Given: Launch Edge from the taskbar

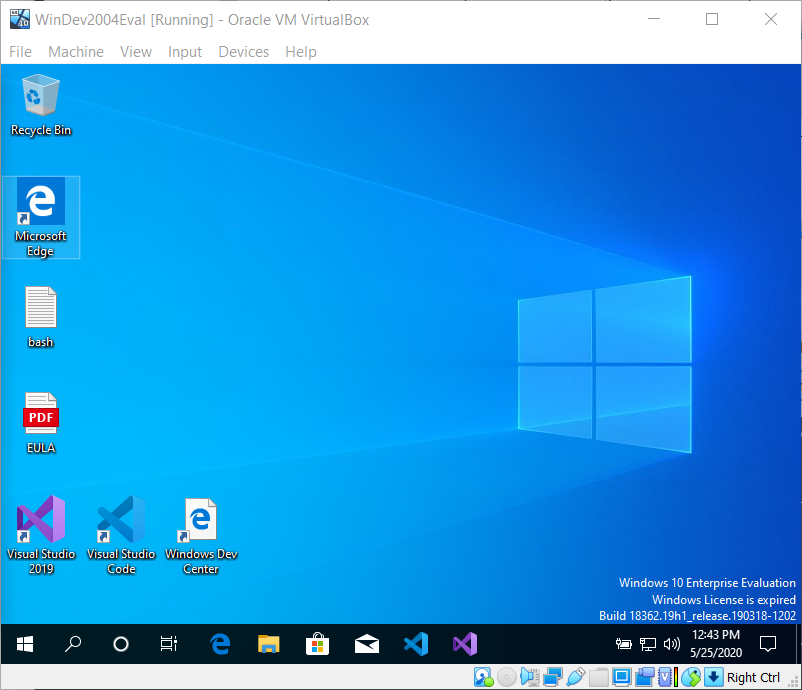Looking at the screenshot, I should 220,644.
